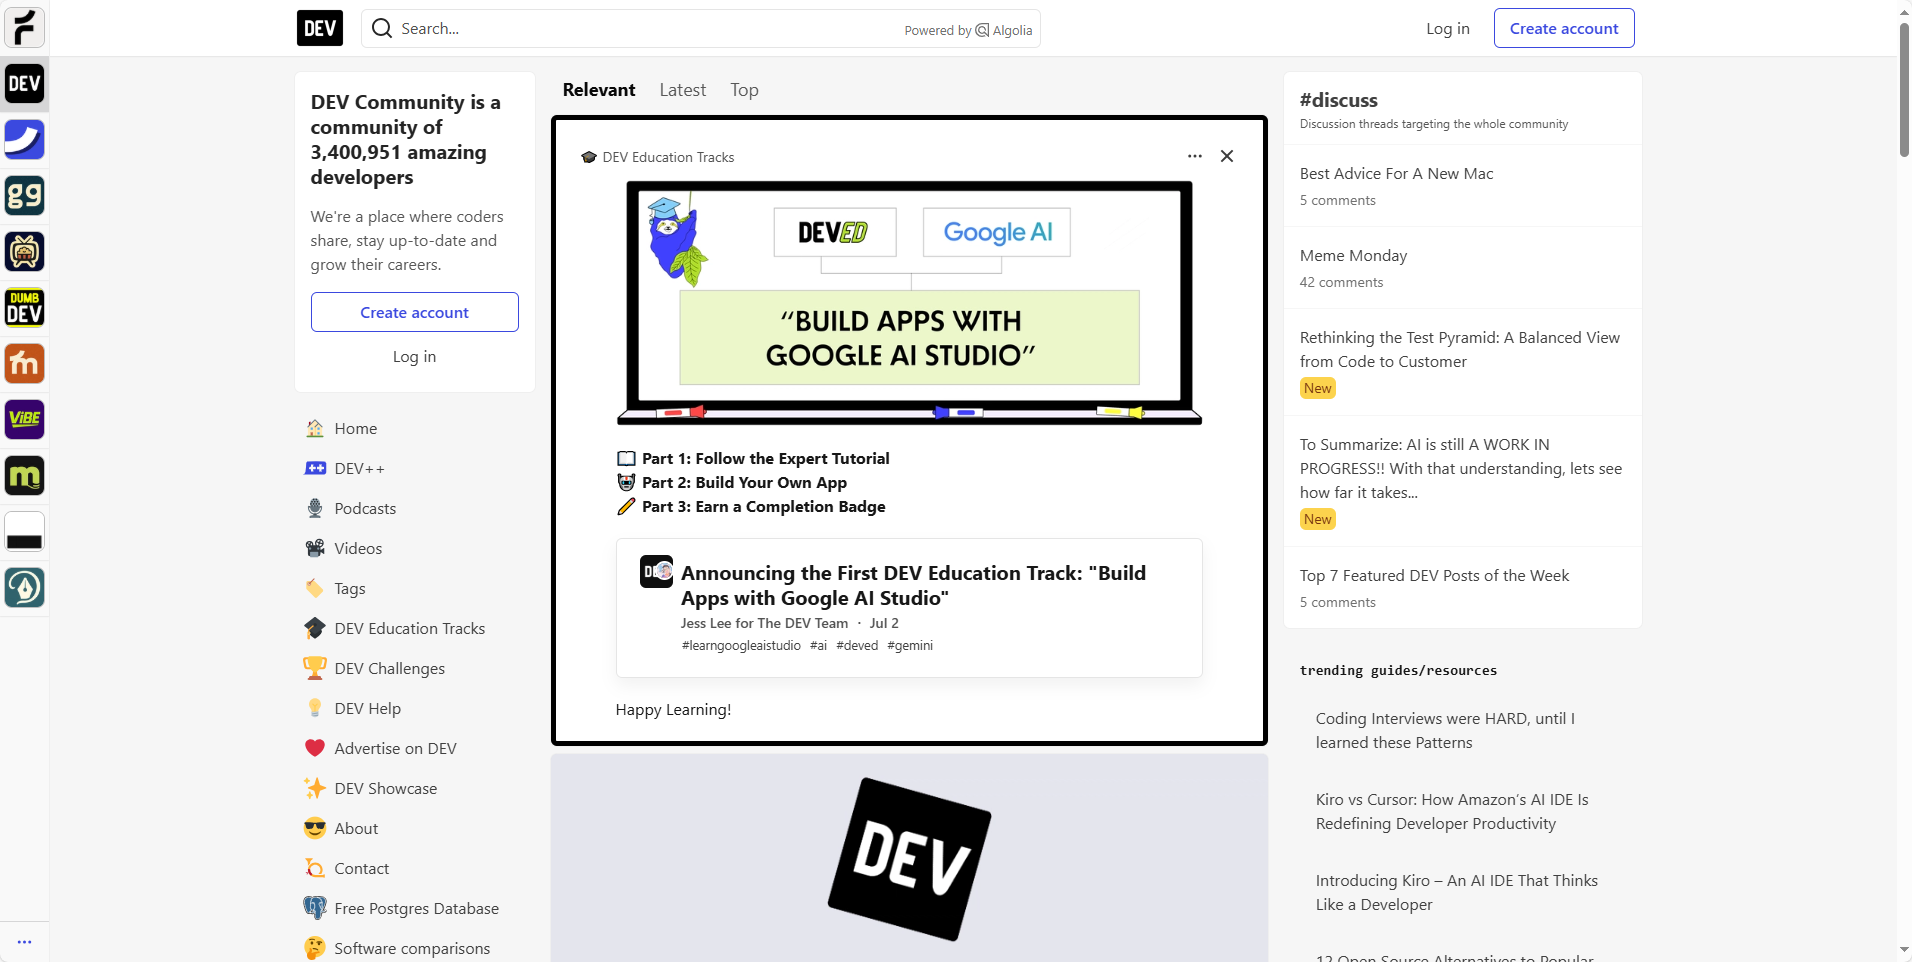Dismiss the DEV Education Tracks card
The height and width of the screenshot is (962, 1912).
click(x=1227, y=156)
